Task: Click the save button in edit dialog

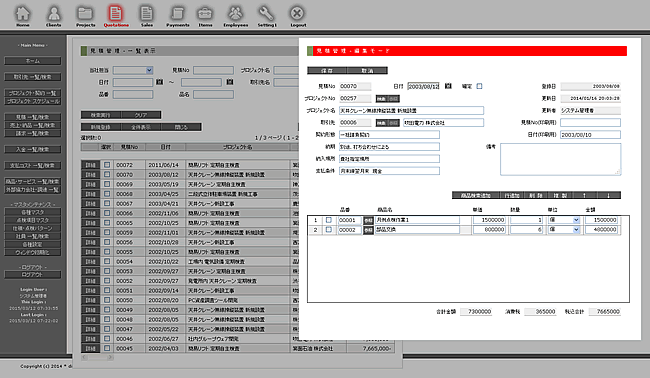Action: tap(327, 70)
